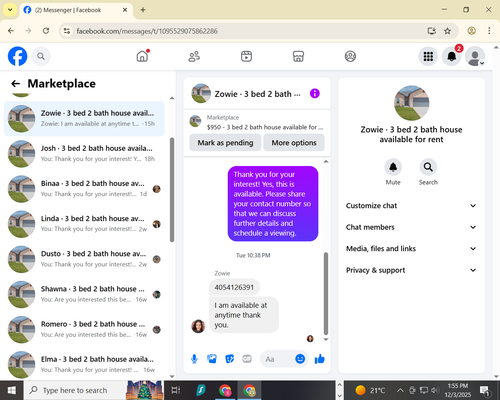Click the chat messages scrollbar
This screenshot has width=500, height=400.
point(326,293)
